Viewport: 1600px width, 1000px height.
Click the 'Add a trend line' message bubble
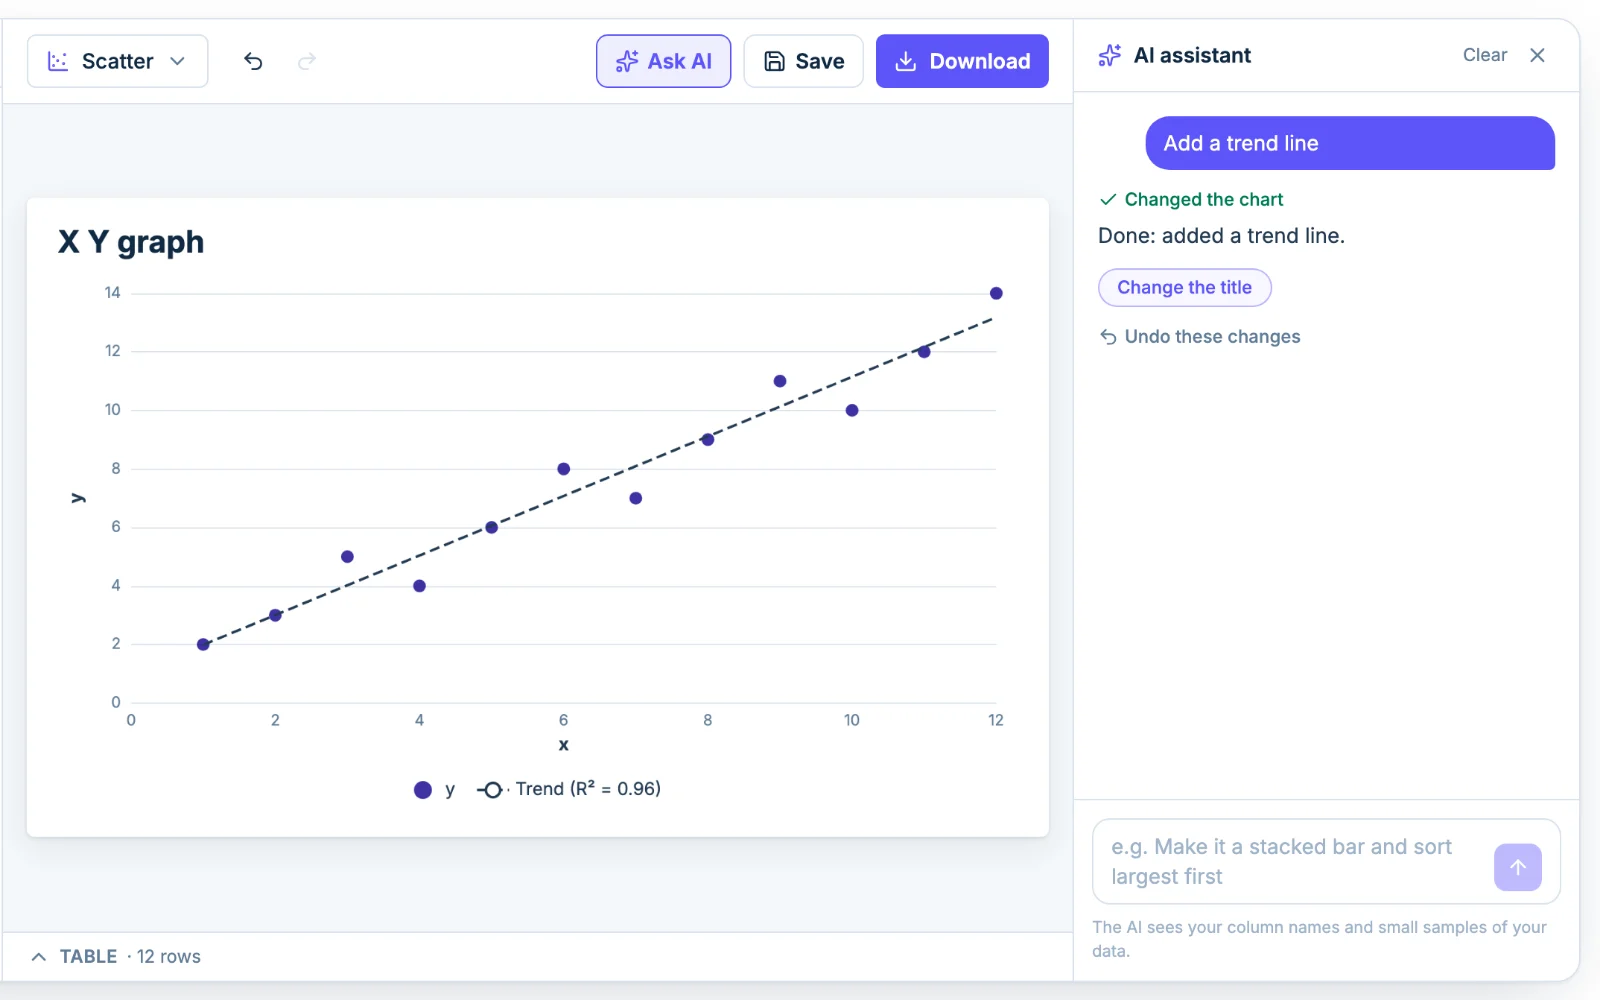point(1350,143)
